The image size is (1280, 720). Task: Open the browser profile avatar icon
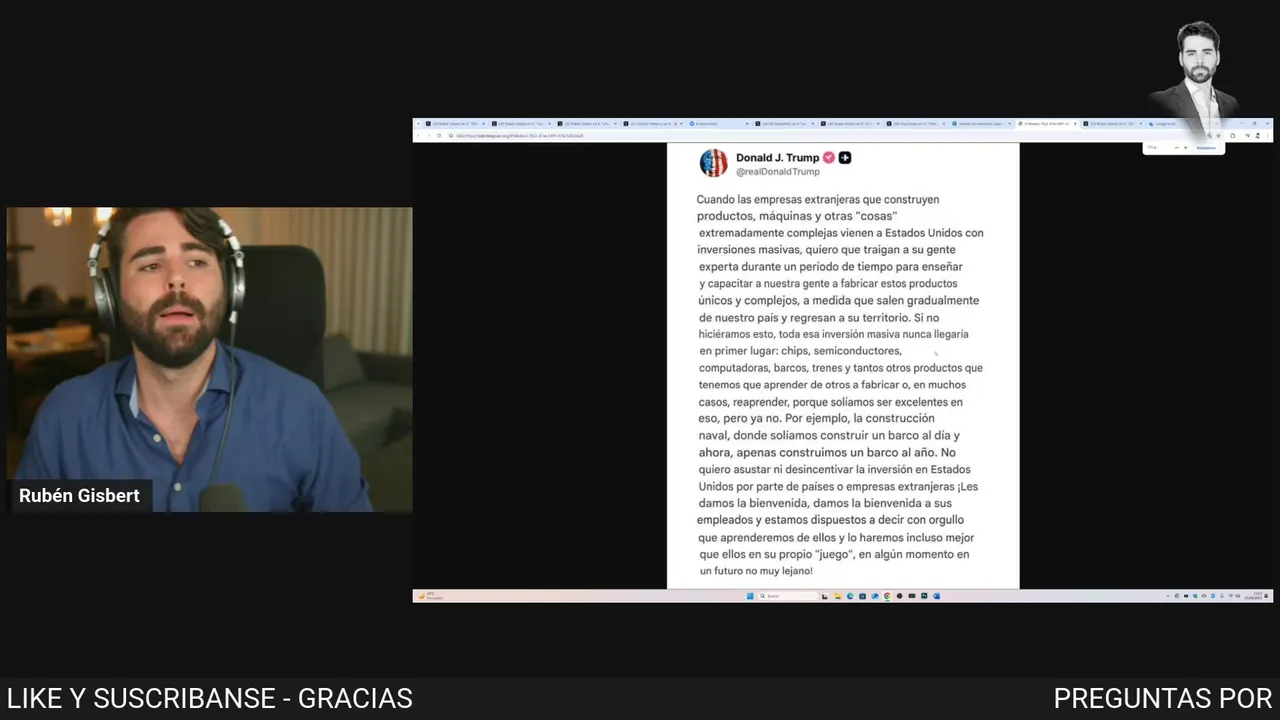pos(1257,135)
